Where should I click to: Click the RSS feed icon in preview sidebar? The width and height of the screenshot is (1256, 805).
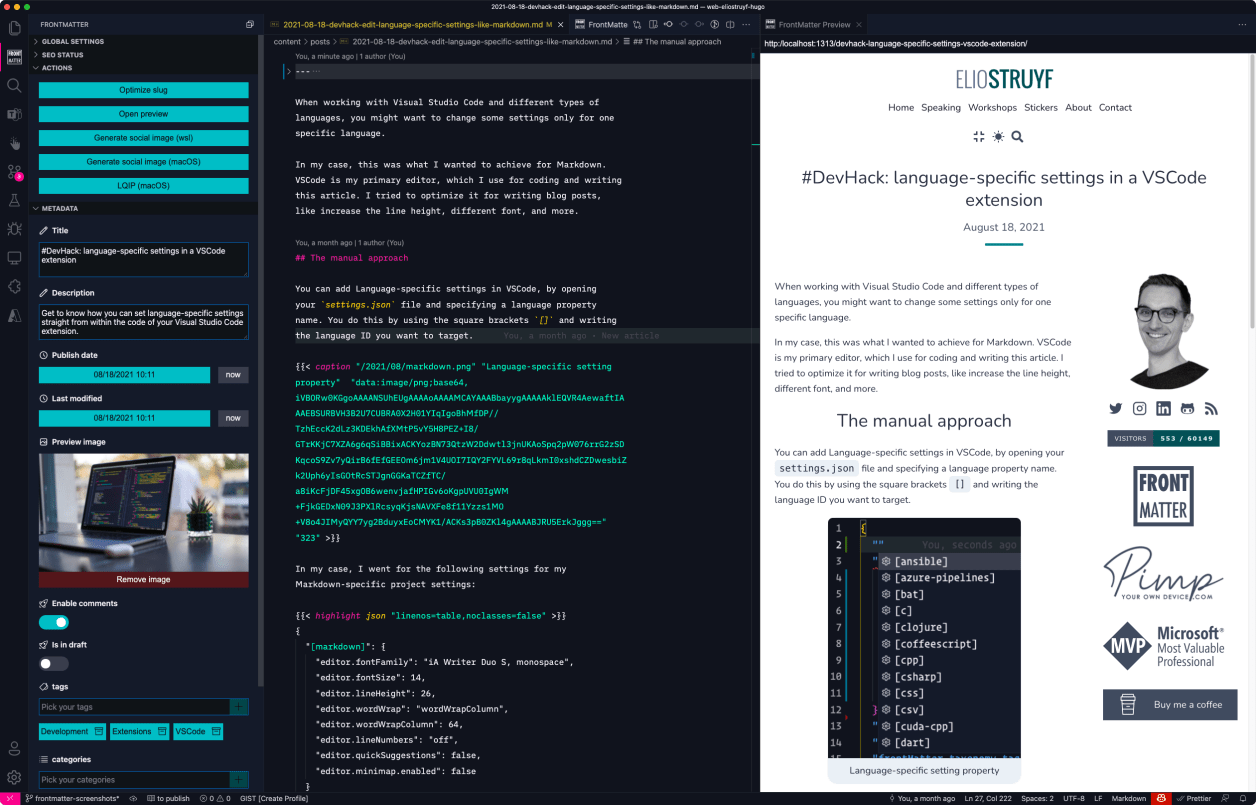pos(1211,408)
